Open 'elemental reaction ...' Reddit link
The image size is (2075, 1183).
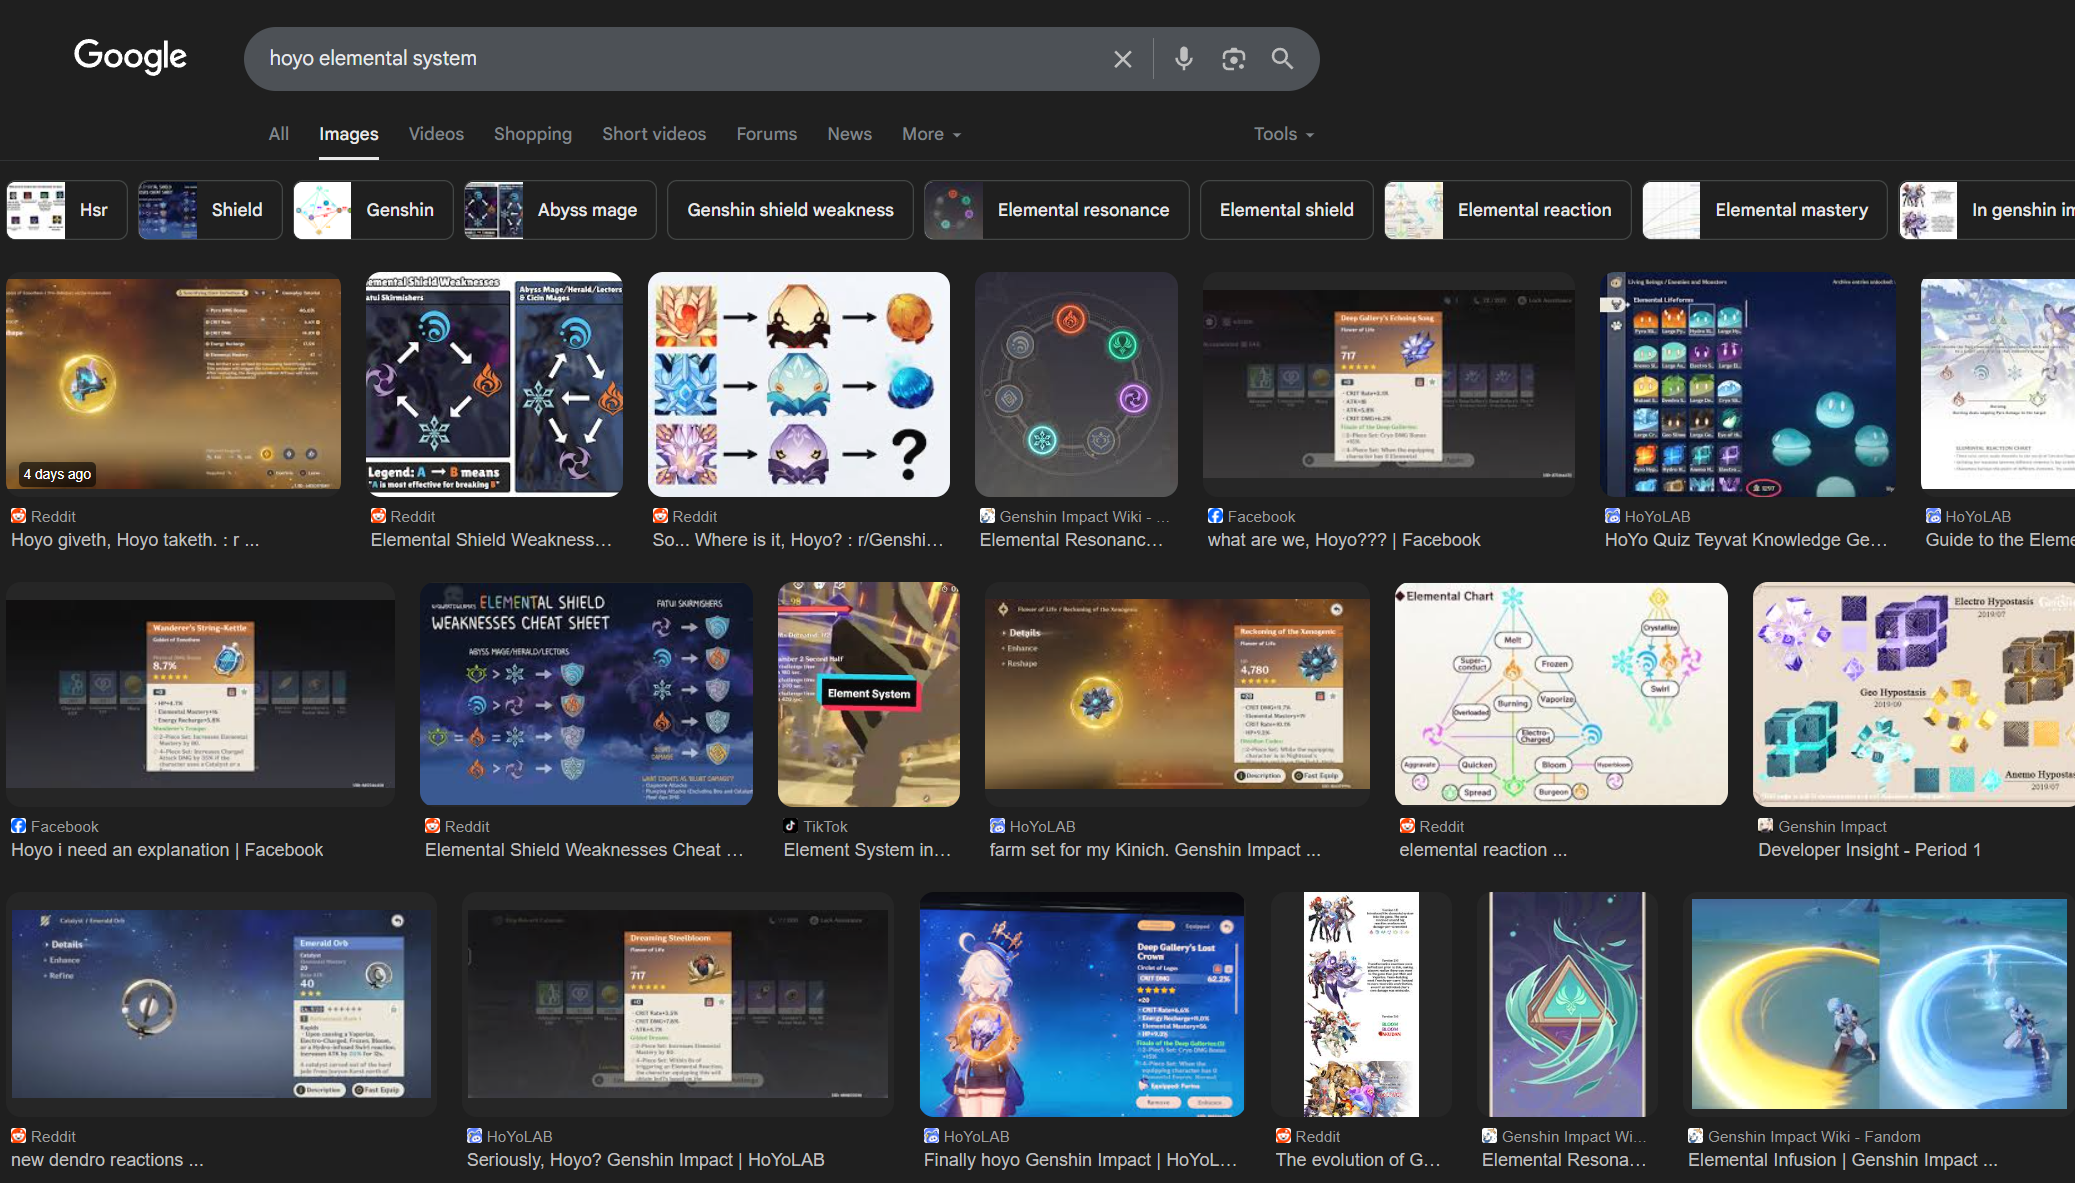point(1483,850)
